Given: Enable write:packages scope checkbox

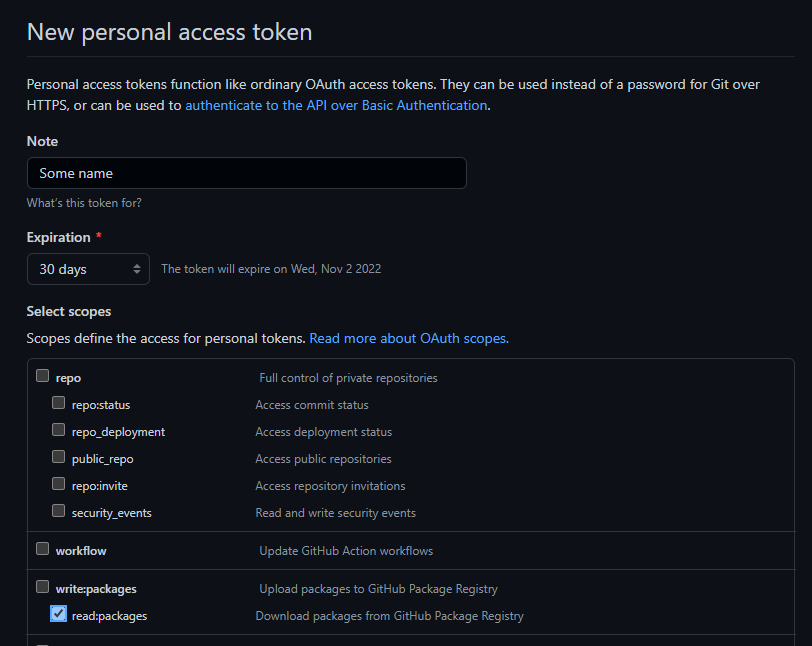Looking at the screenshot, I should tap(42, 586).
